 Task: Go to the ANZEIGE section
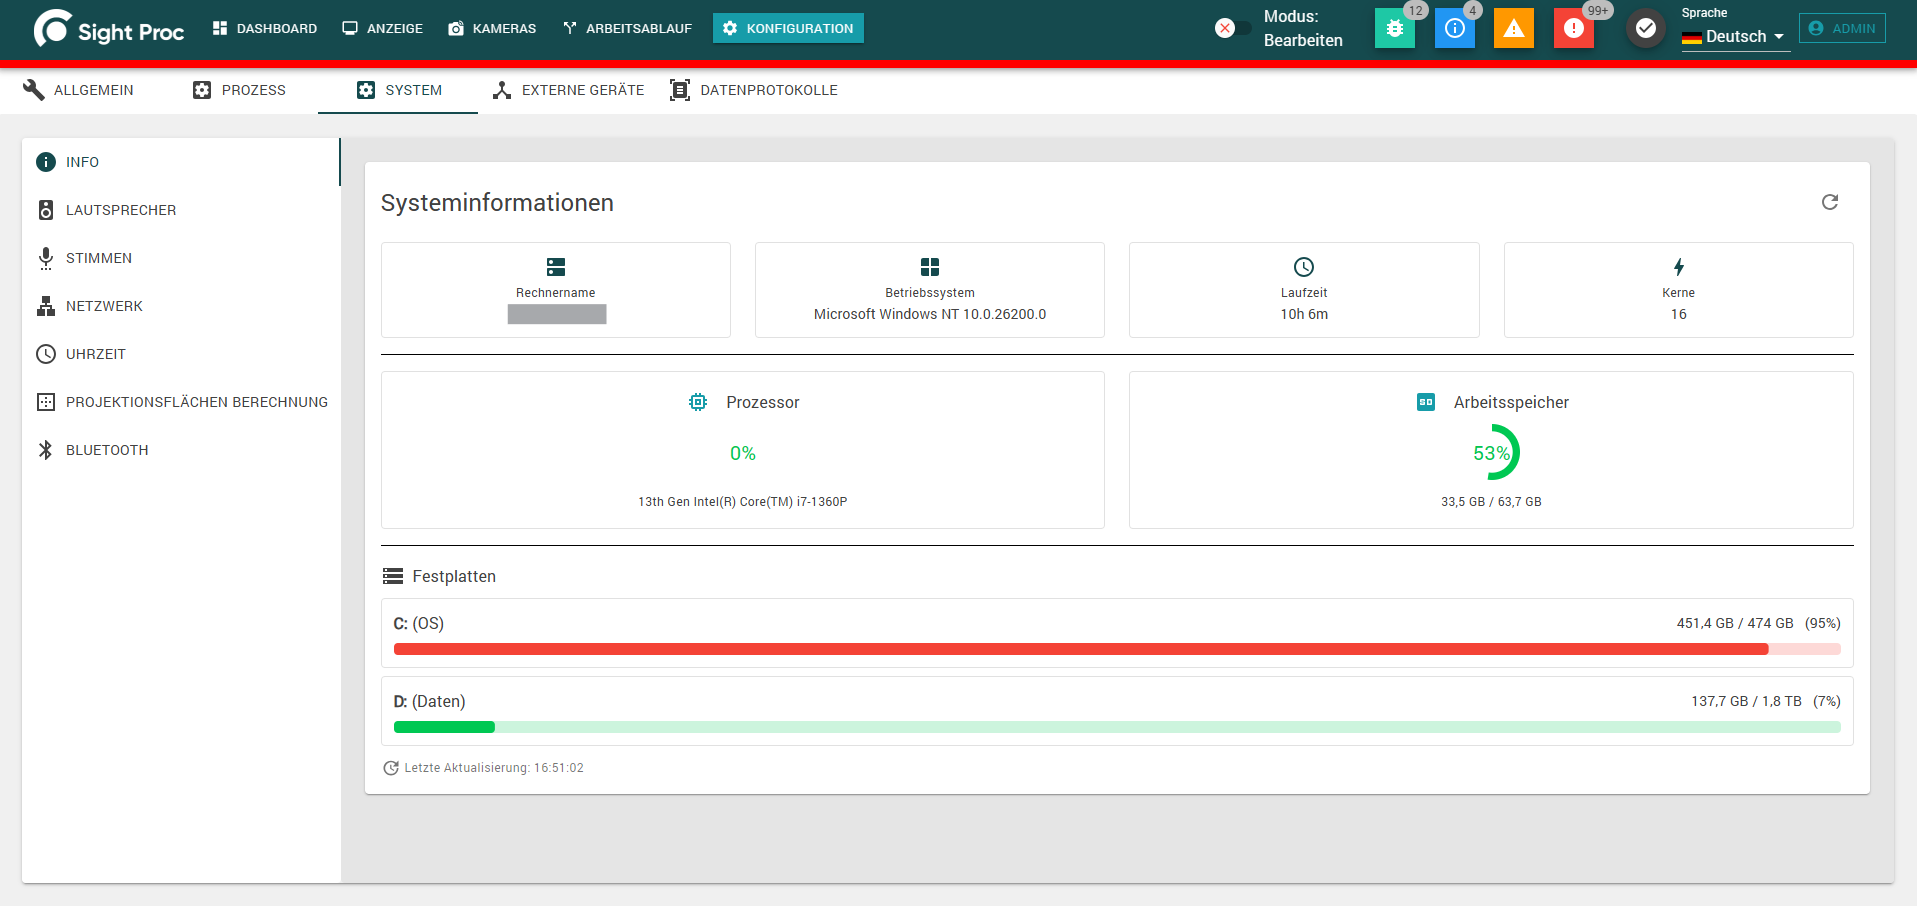[x=383, y=28]
